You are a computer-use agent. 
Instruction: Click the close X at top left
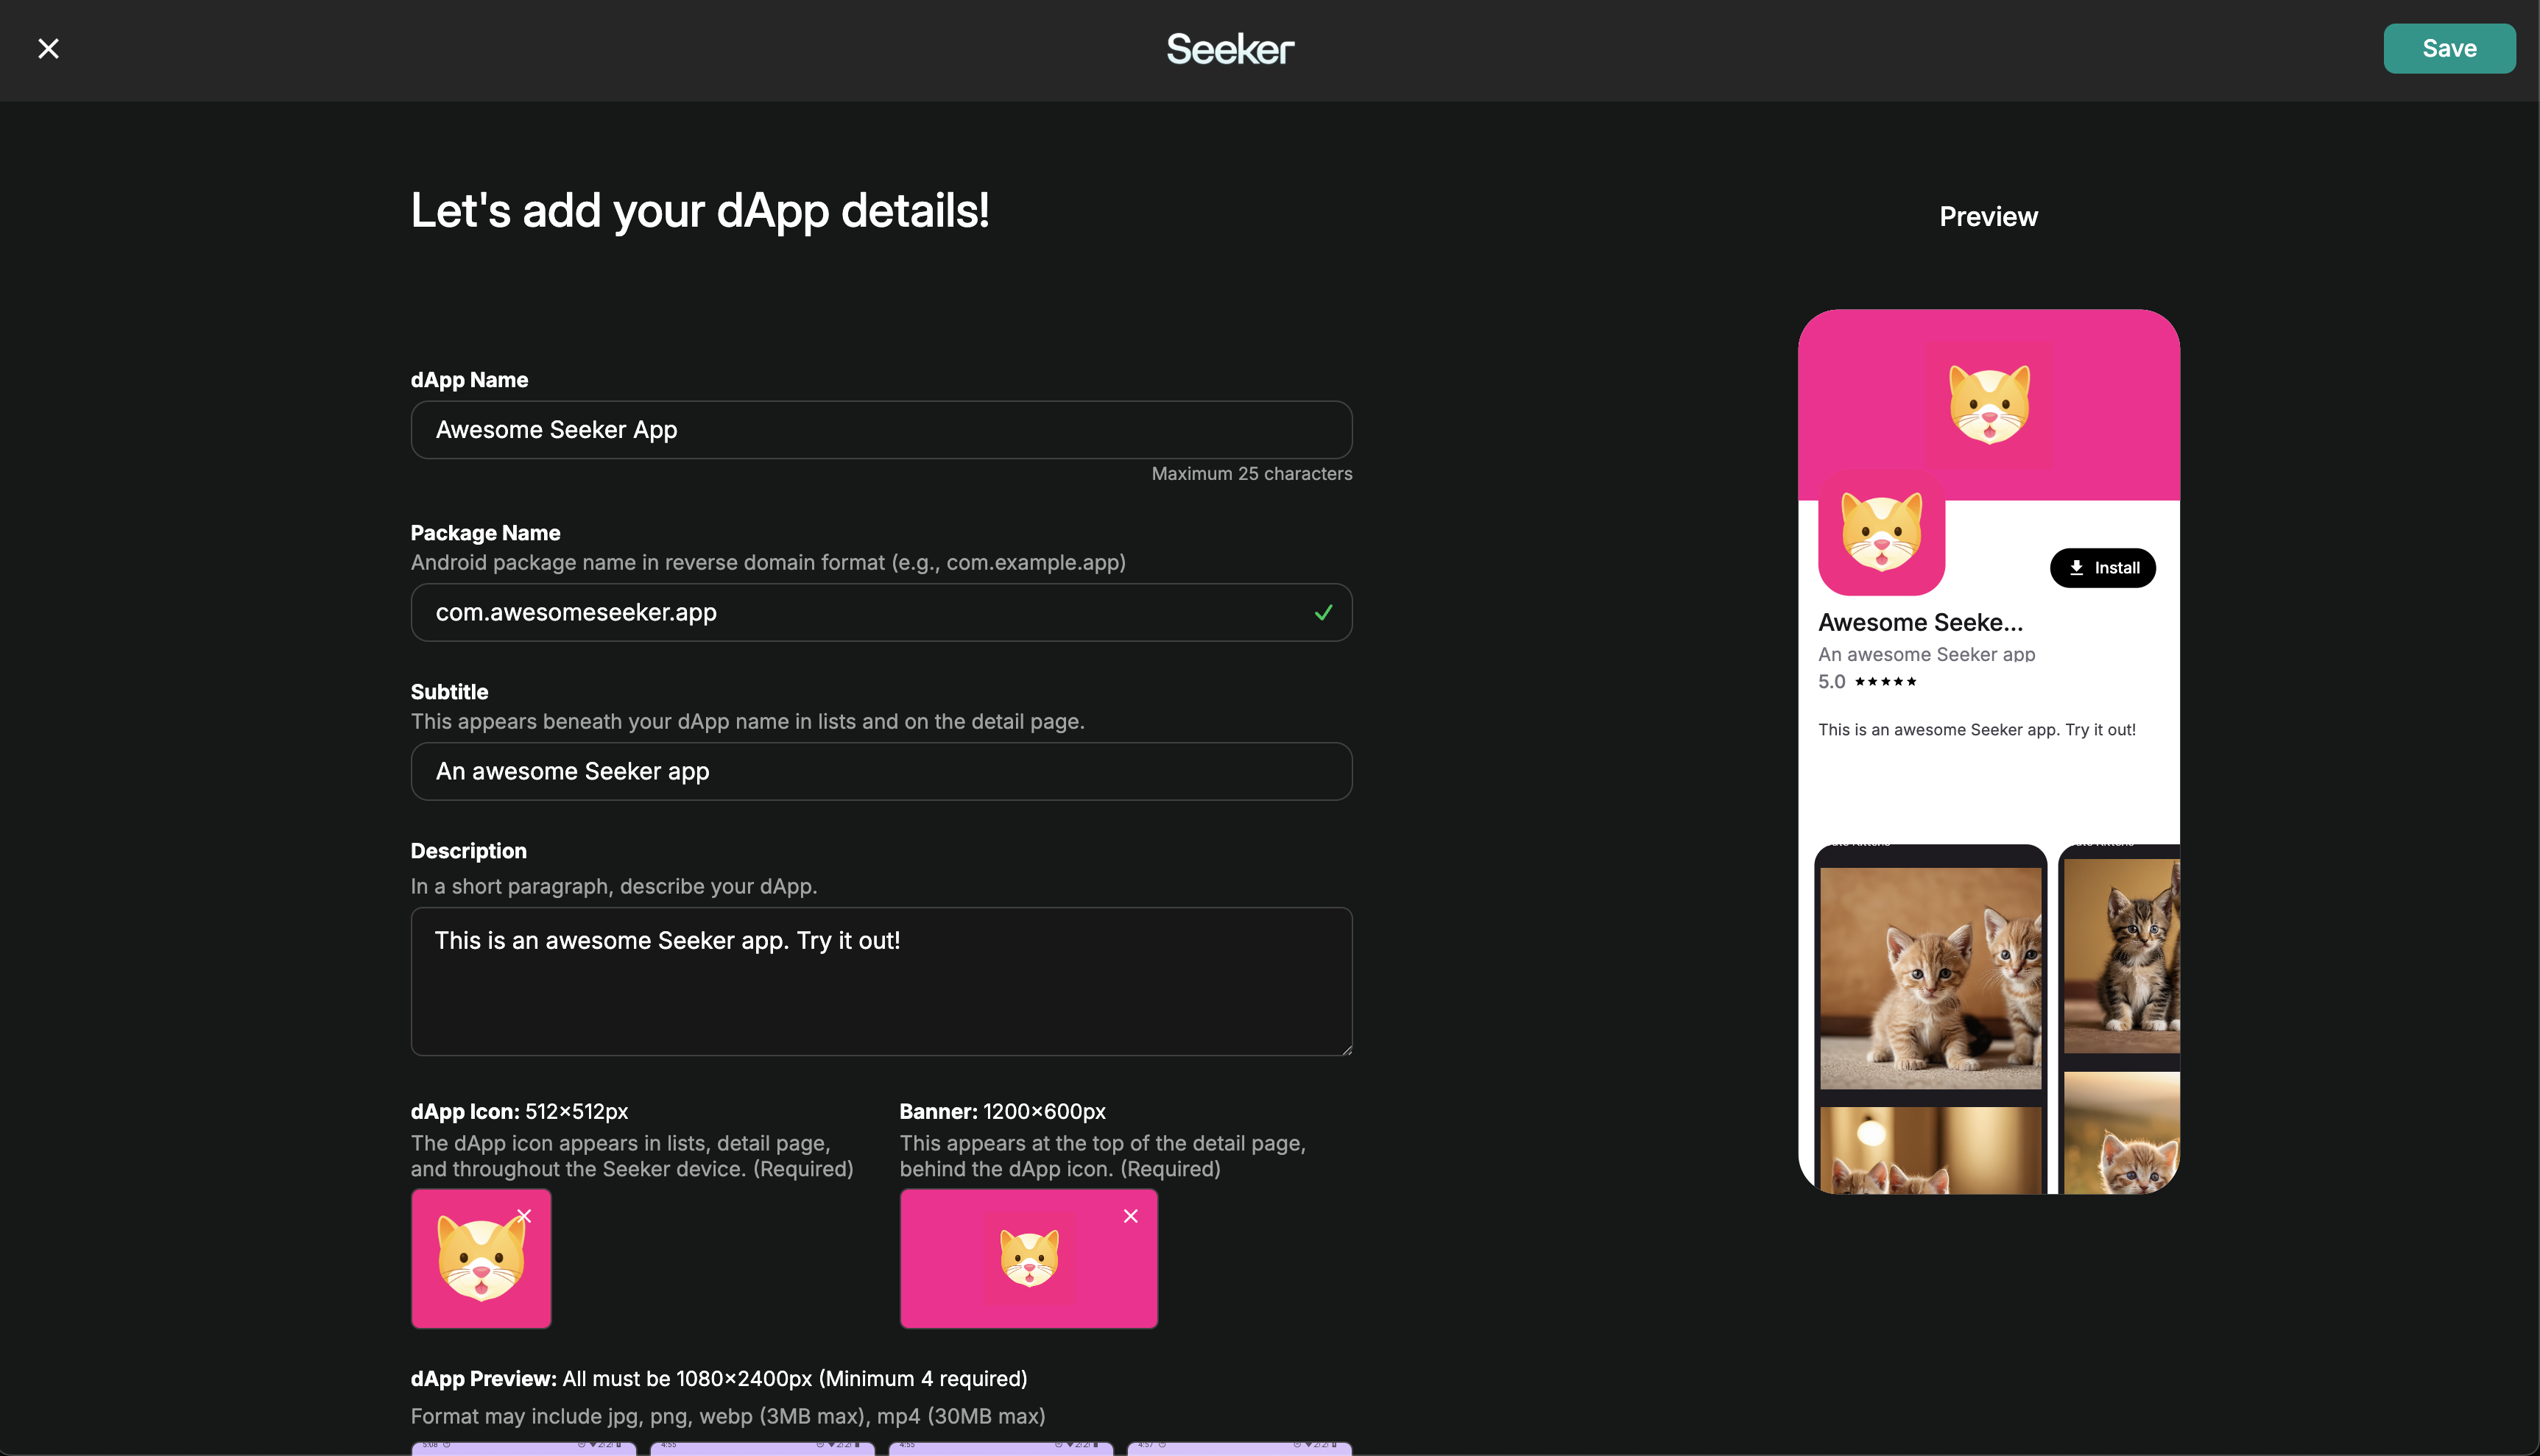pos(48,48)
